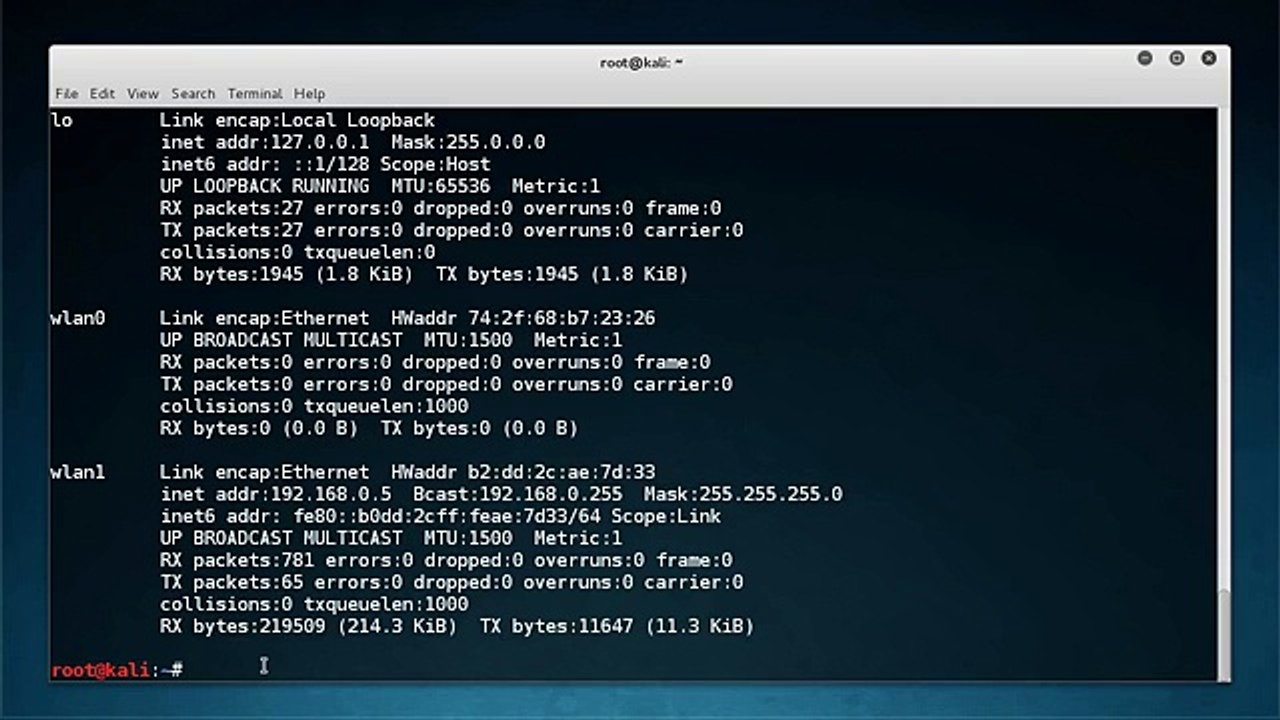This screenshot has width=1280, height=720.
Task: Open the Help menu
Action: [x=309, y=93]
